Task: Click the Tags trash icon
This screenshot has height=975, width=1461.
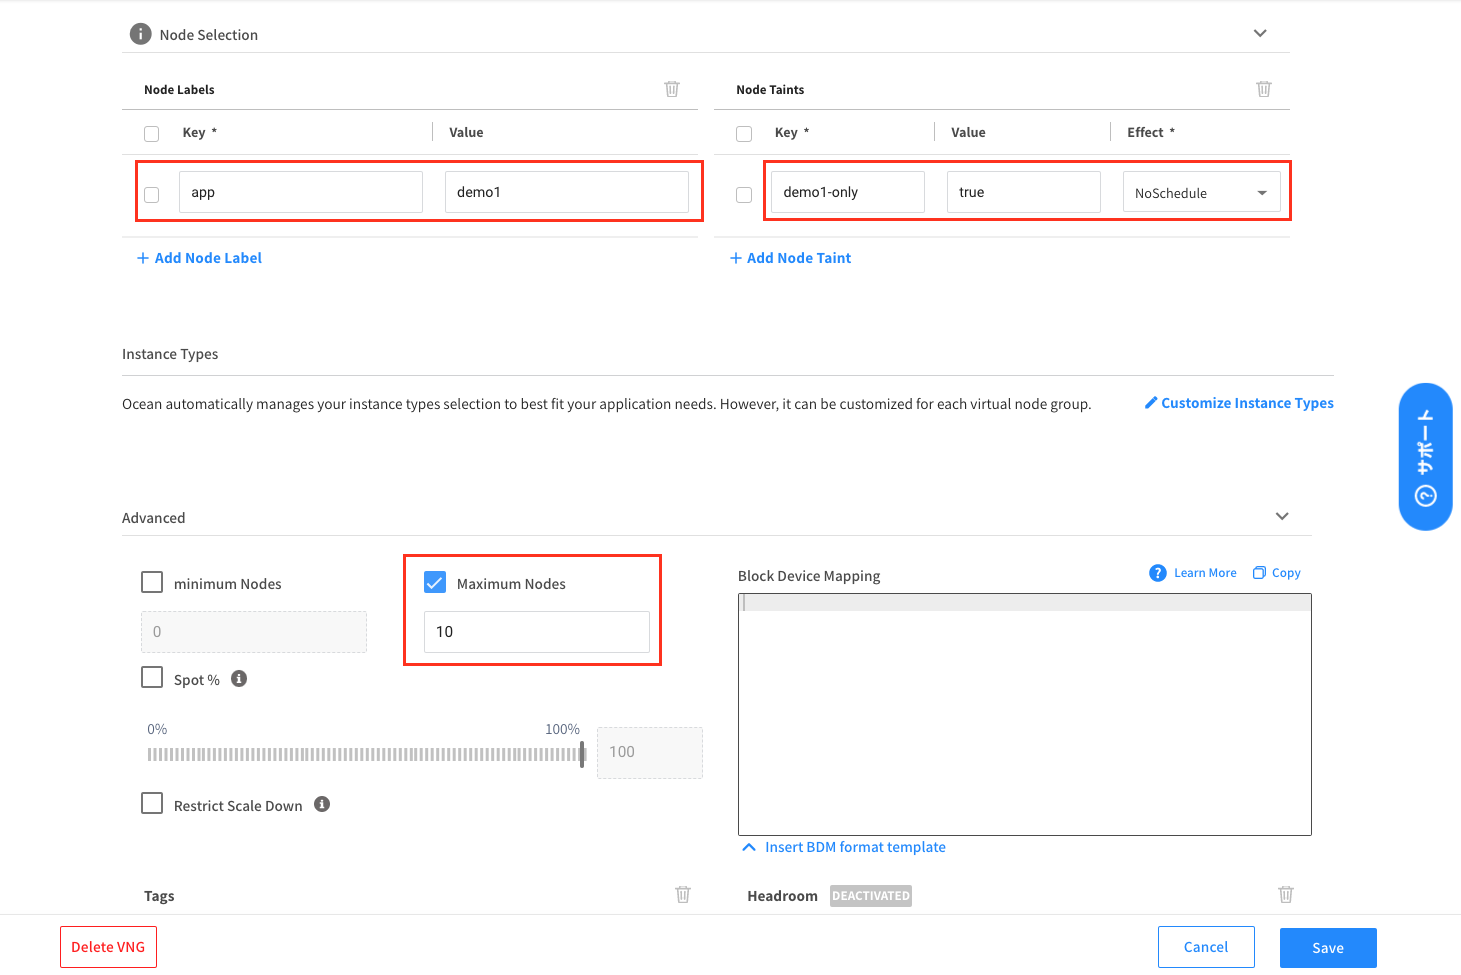Action: [x=683, y=894]
